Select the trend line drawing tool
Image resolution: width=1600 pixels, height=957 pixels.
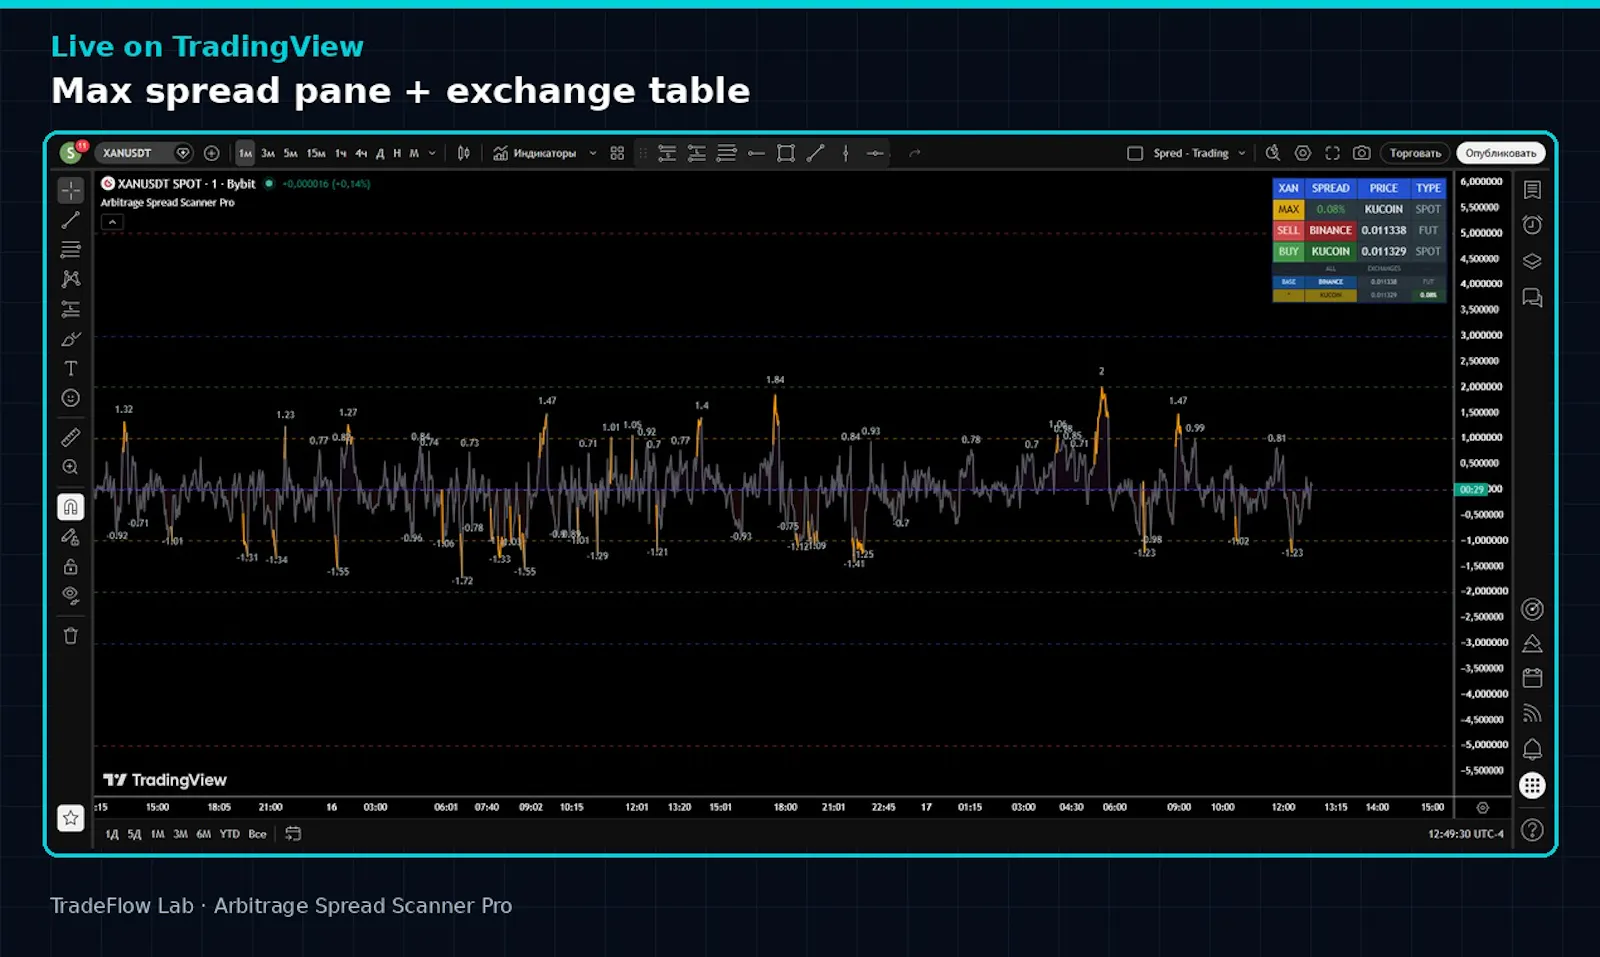(x=71, y=220)
